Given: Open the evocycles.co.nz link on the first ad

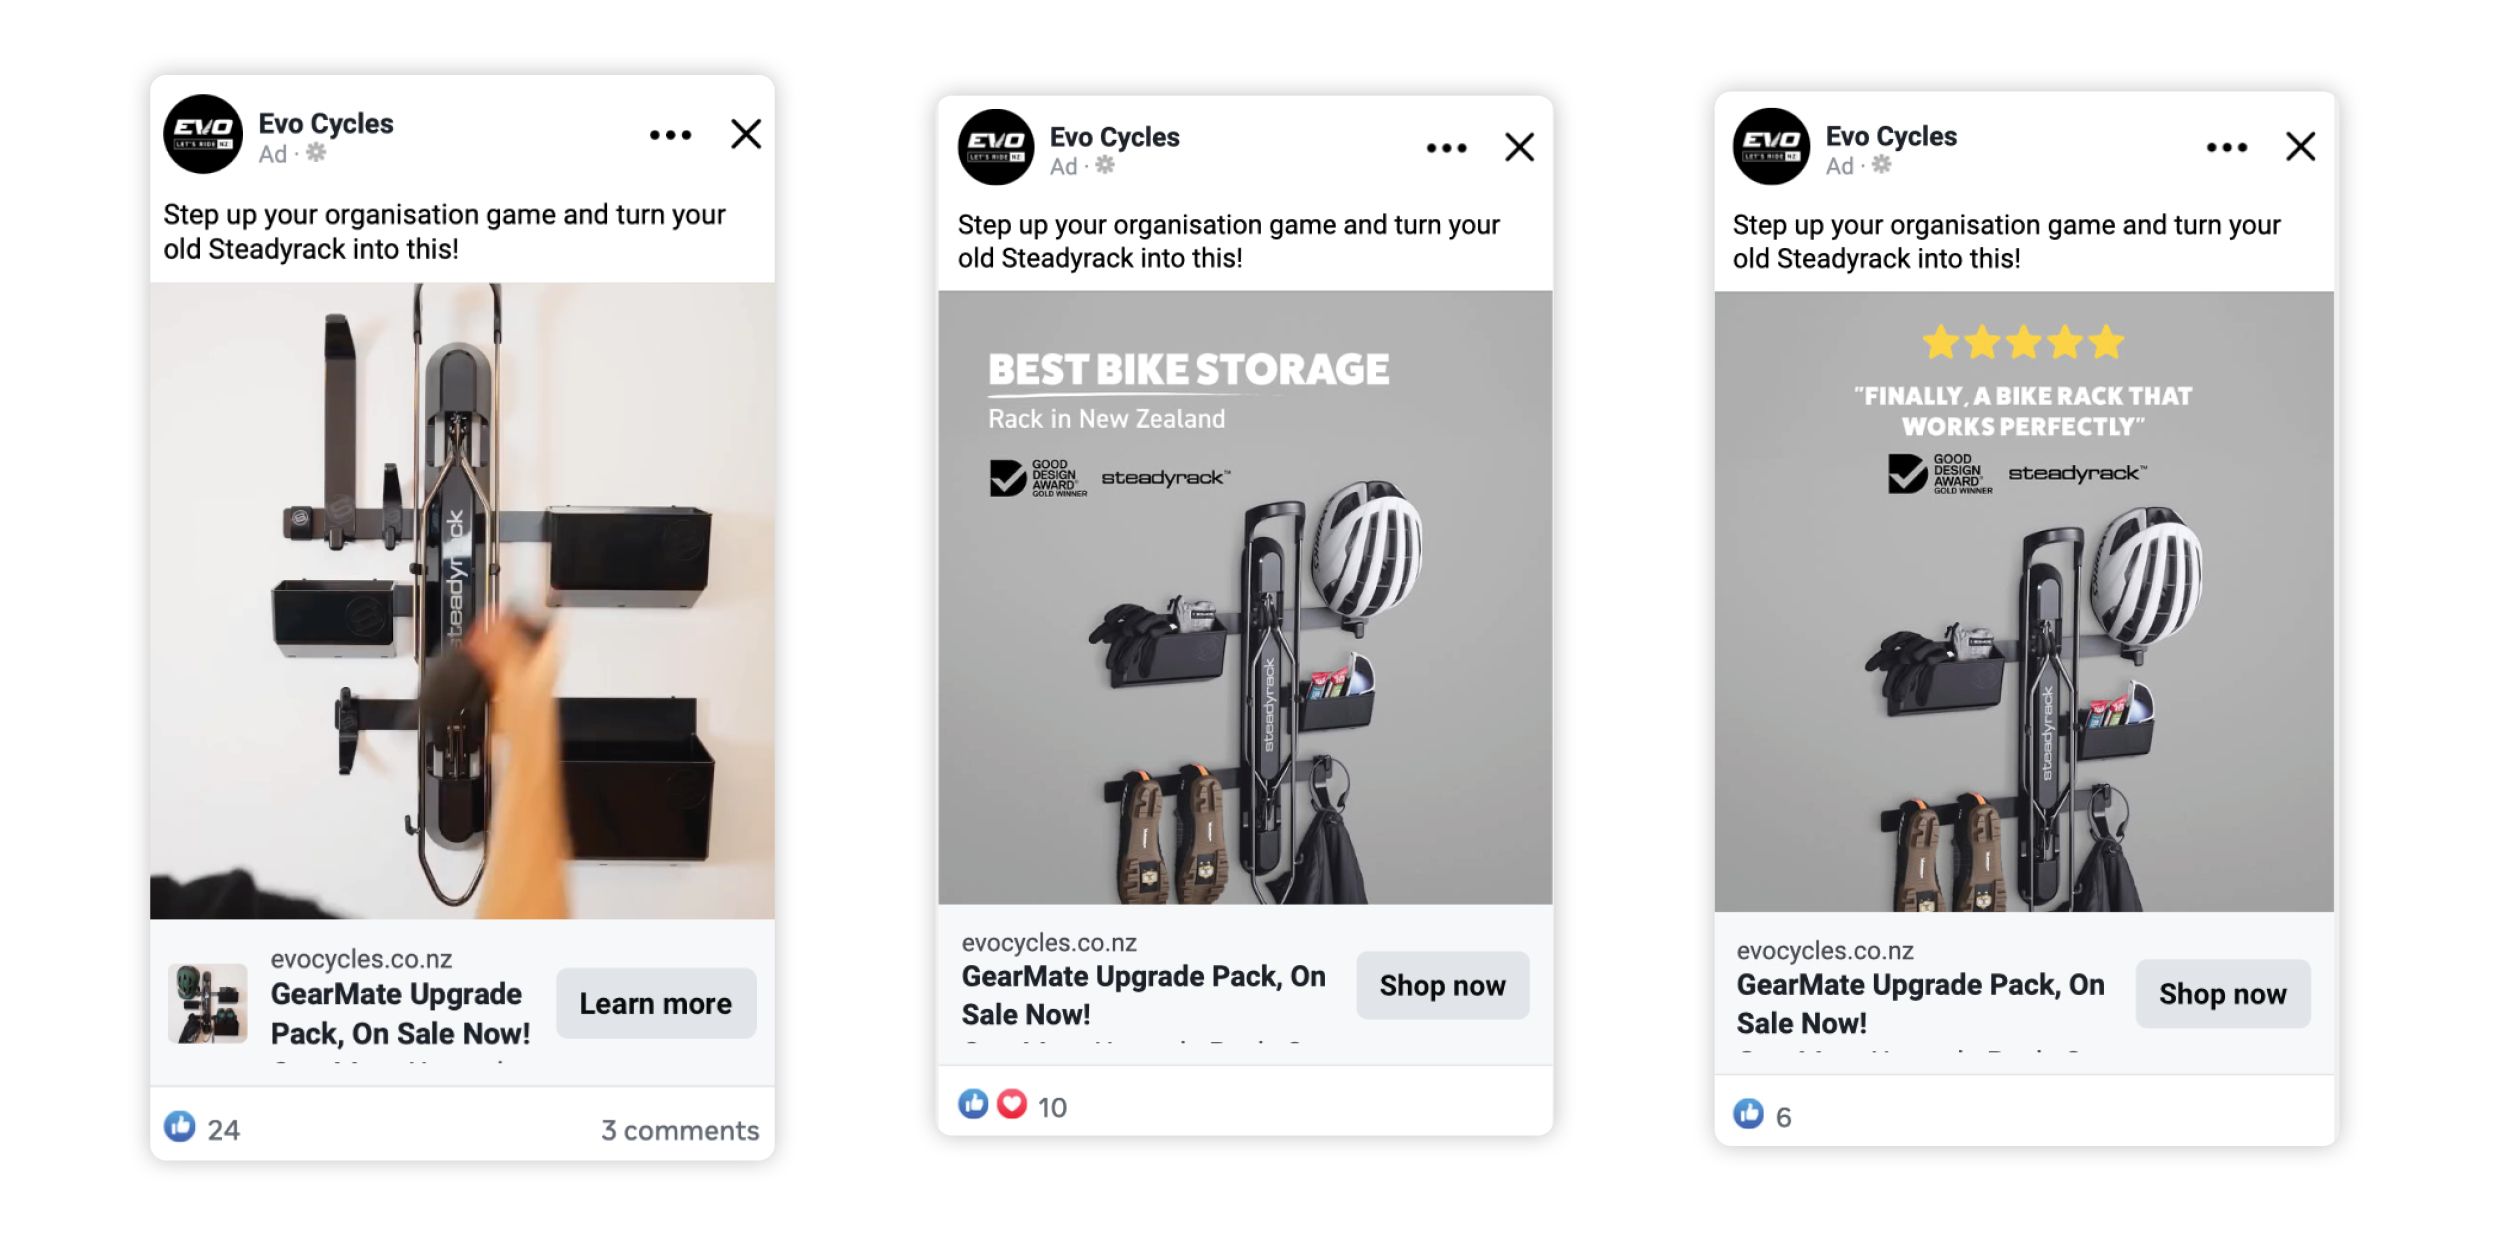Looking at the screenshot, I should click(360, 957).
